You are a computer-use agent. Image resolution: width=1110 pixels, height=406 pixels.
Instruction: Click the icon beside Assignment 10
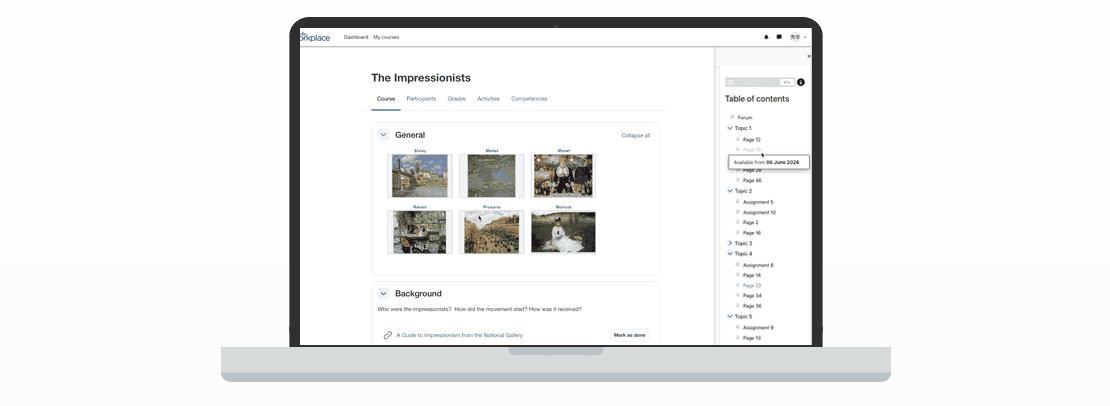(x=738, y=212)
